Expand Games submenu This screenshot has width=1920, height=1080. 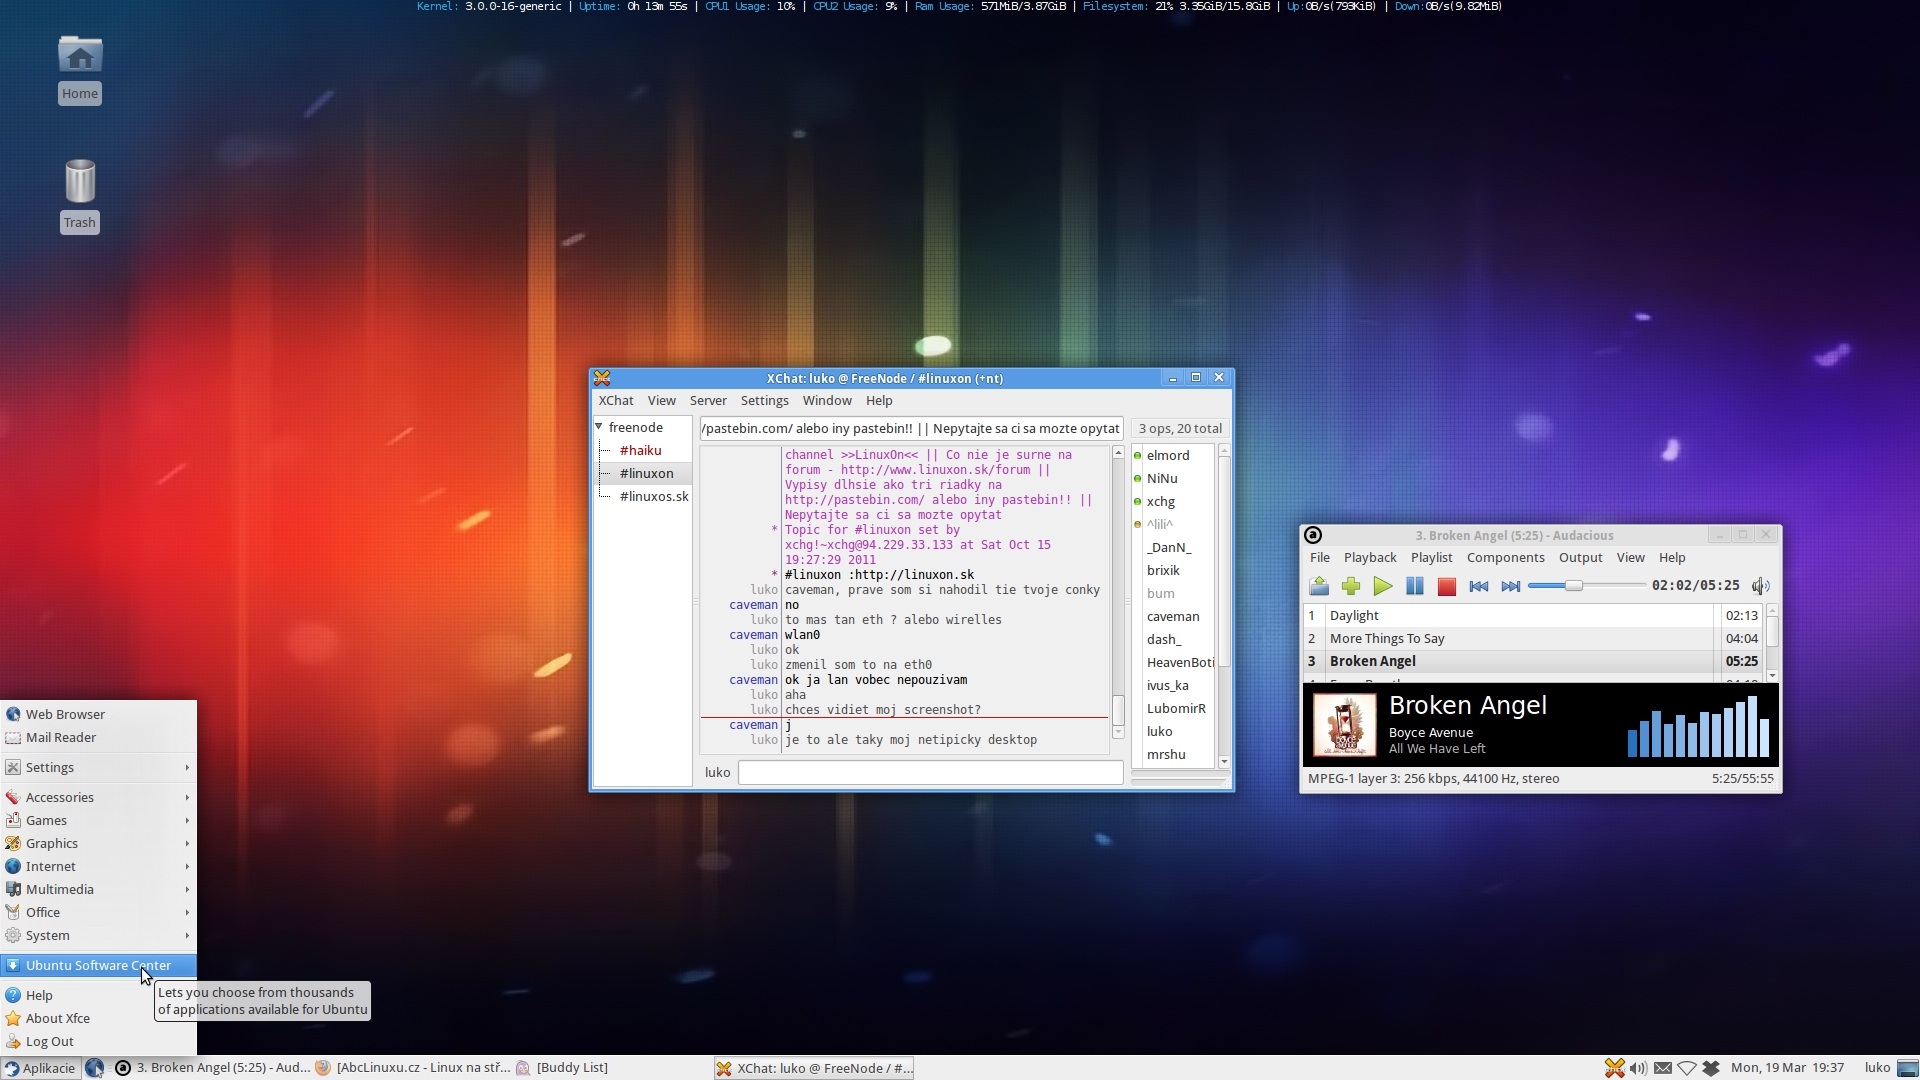(x=98, y=821)
